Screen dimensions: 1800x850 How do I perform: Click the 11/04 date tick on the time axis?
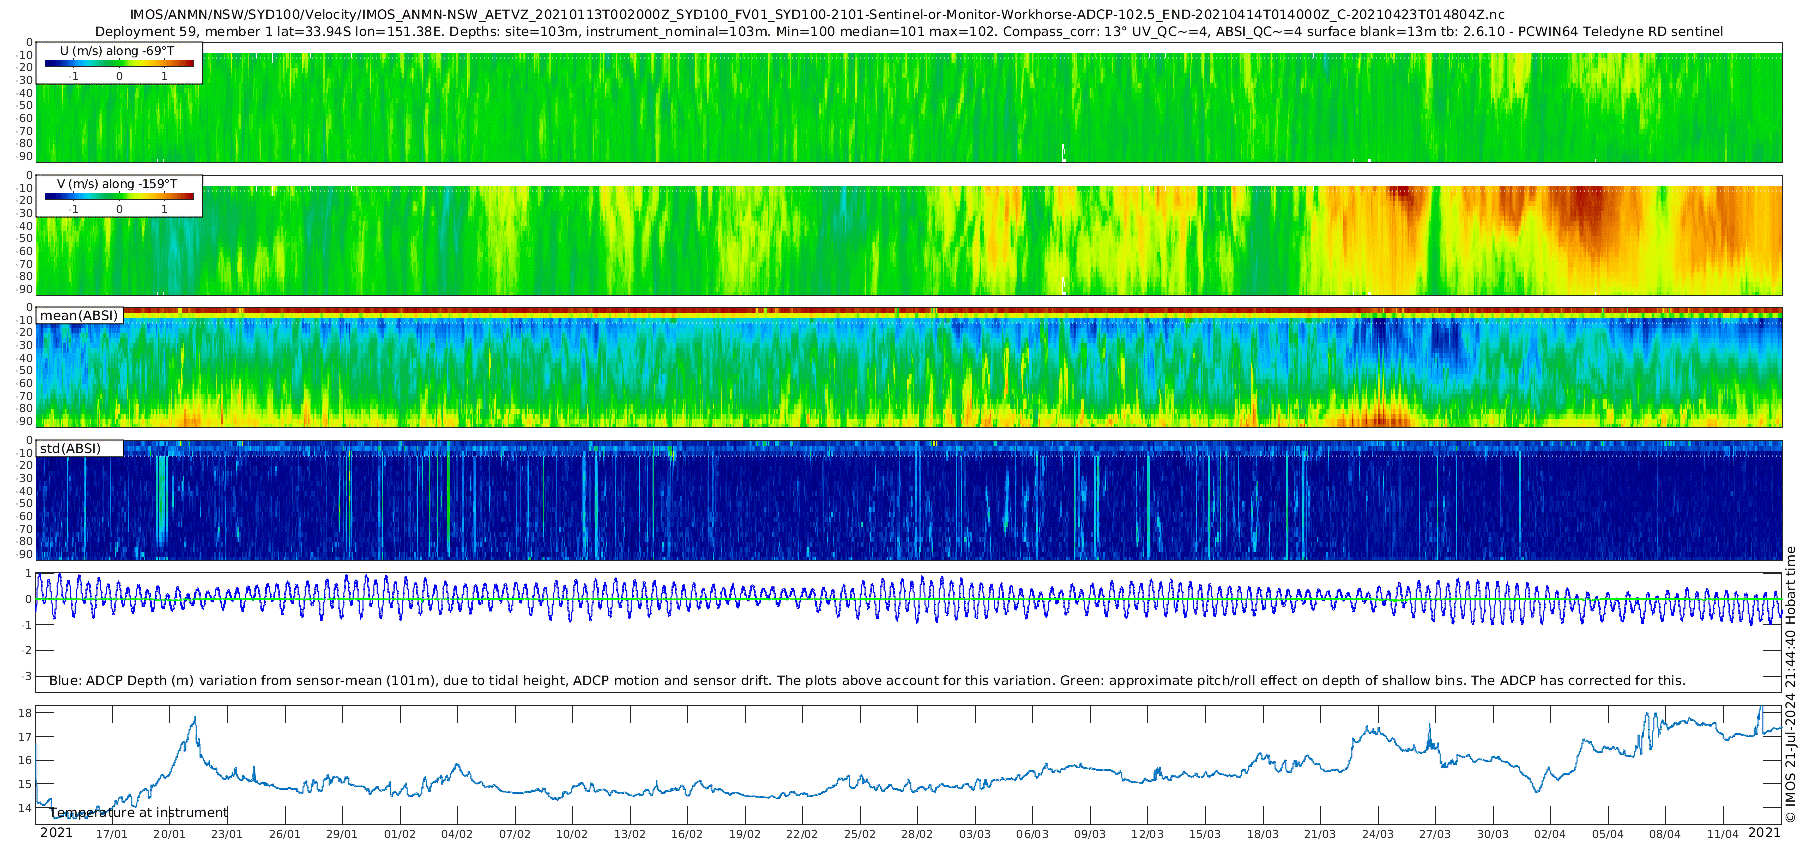[1723, 834]
